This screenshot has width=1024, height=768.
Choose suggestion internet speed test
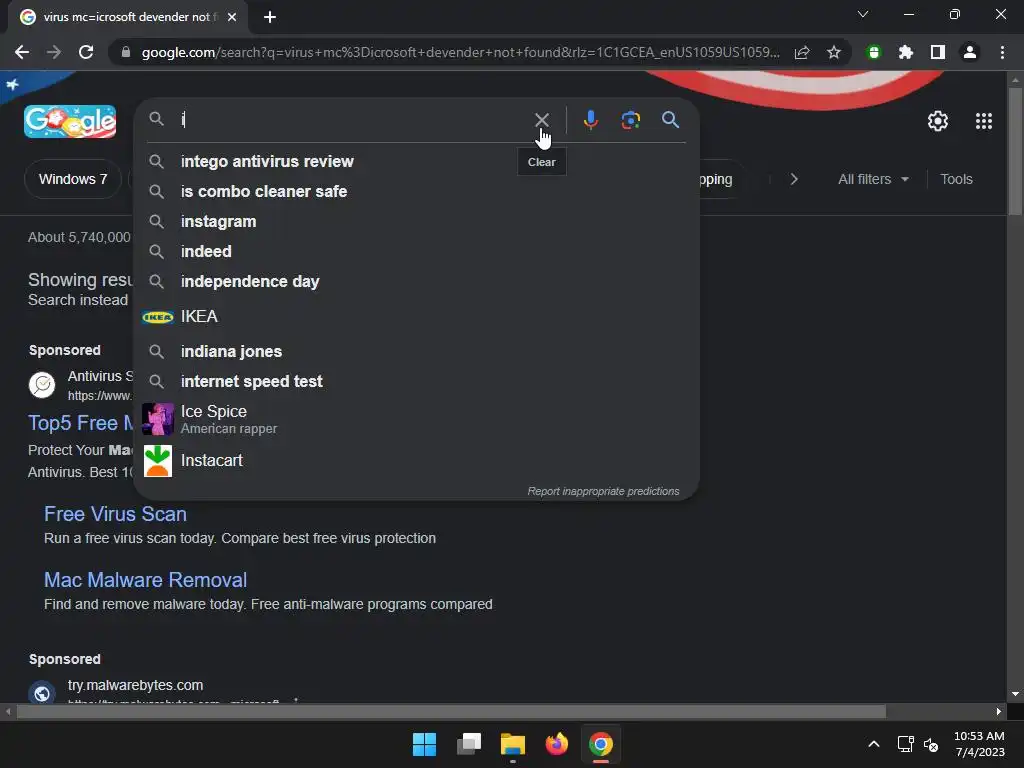coord(416,381)
